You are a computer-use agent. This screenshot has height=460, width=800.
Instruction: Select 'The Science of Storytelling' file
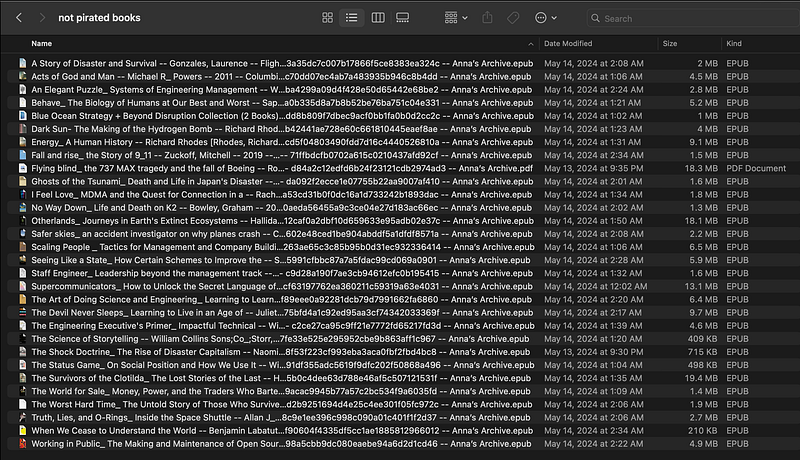click(x=280, y=339)
